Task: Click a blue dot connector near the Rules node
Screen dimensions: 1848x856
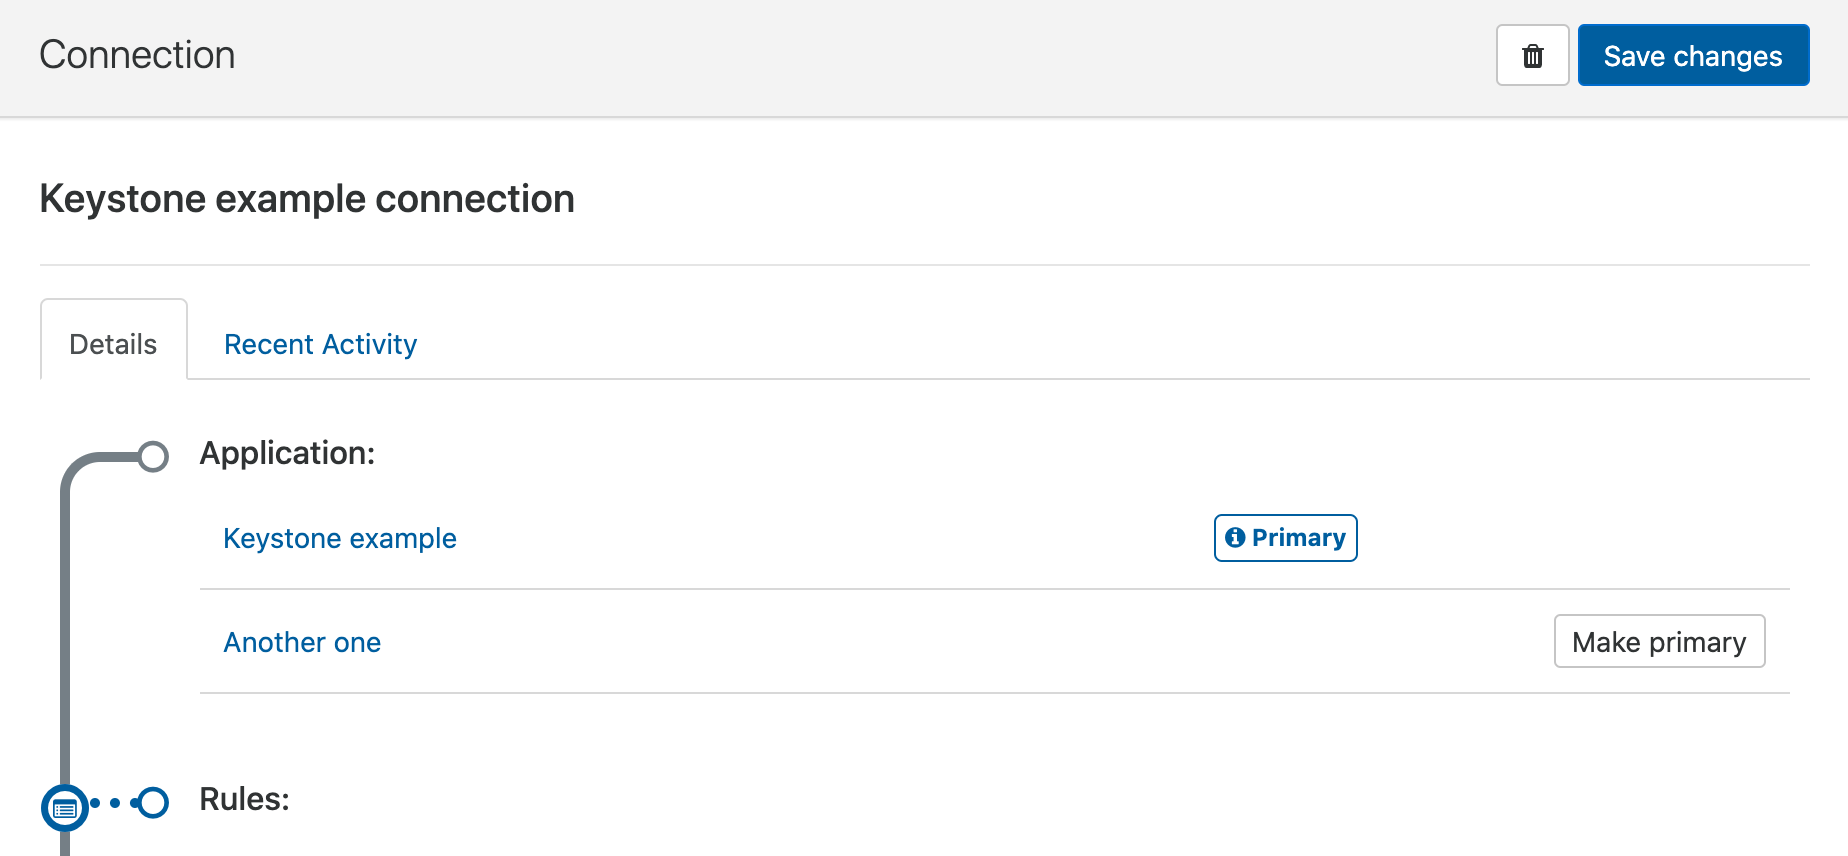Action: (x=113, y=802)
